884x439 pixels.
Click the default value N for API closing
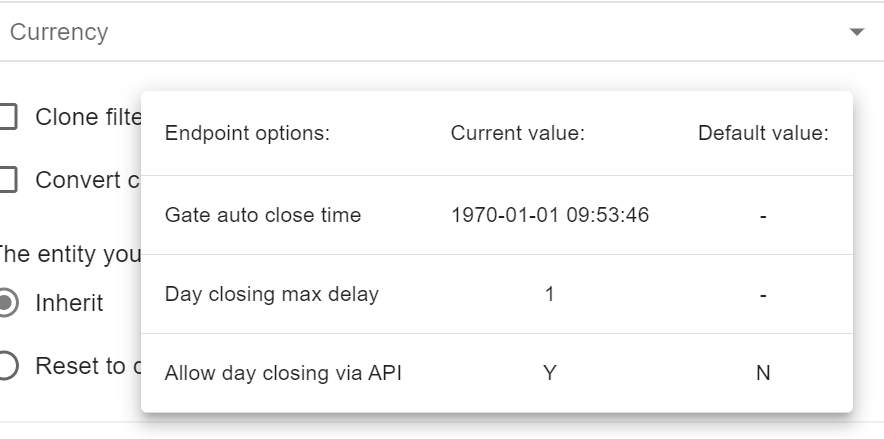(x=763, y=373)
